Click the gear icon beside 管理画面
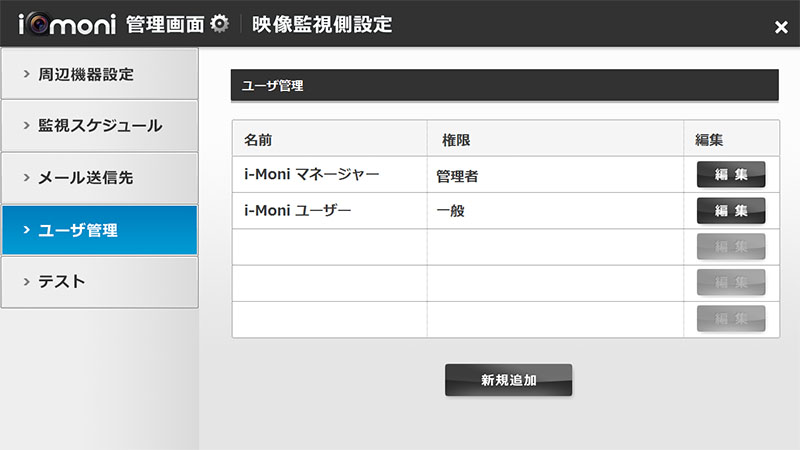The height and width of the screenshot is (450, 800). click(221, 24)
